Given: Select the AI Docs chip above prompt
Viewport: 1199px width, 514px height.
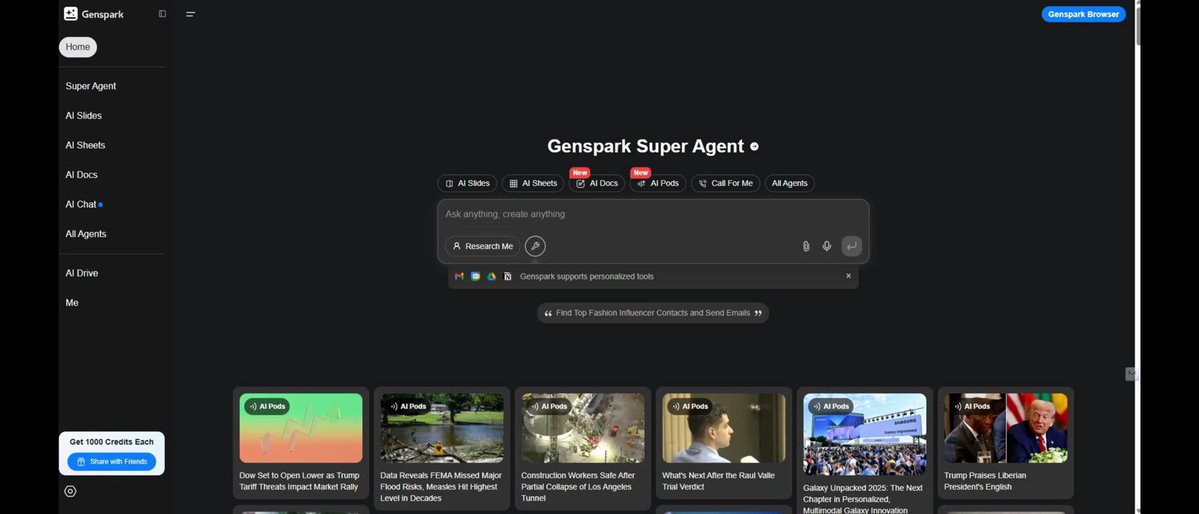Looking at the screenshot, I should (596, 184).
